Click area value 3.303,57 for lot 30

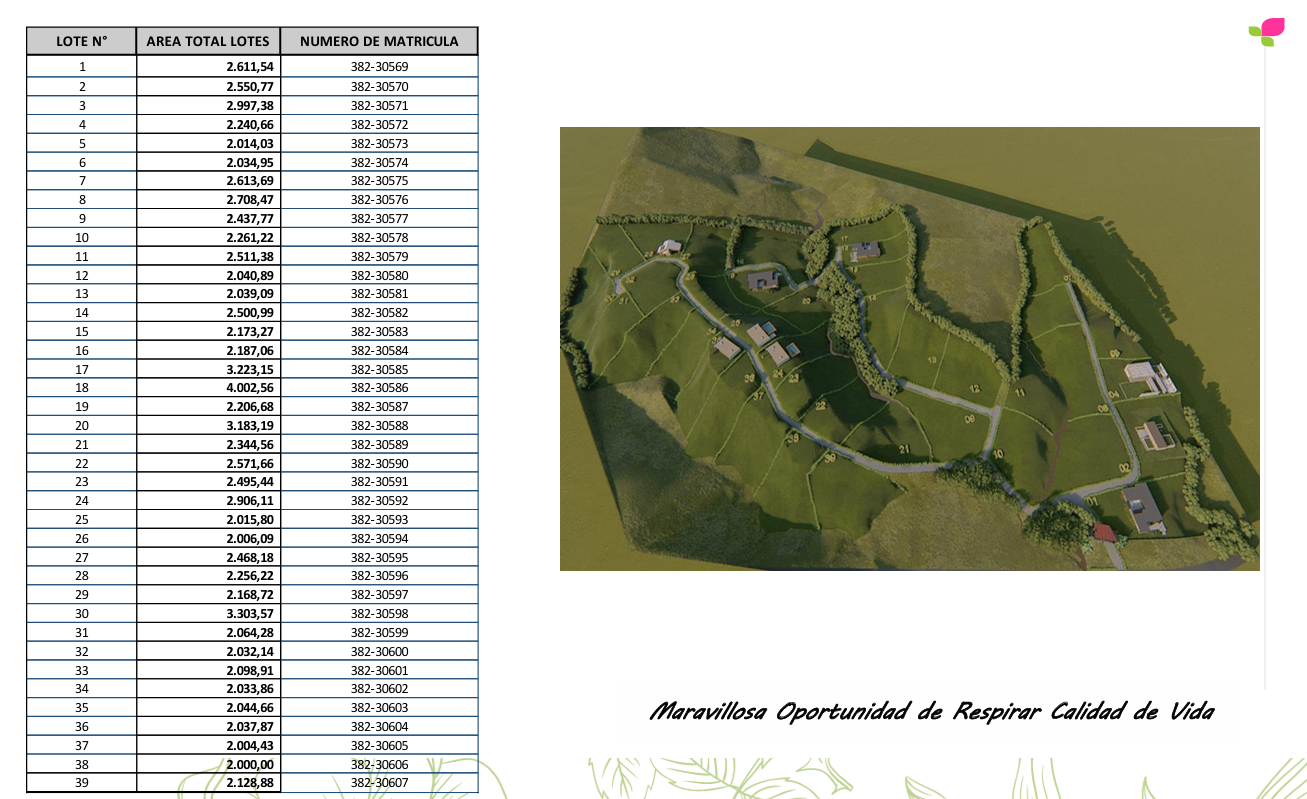click(x=250, y=614)
